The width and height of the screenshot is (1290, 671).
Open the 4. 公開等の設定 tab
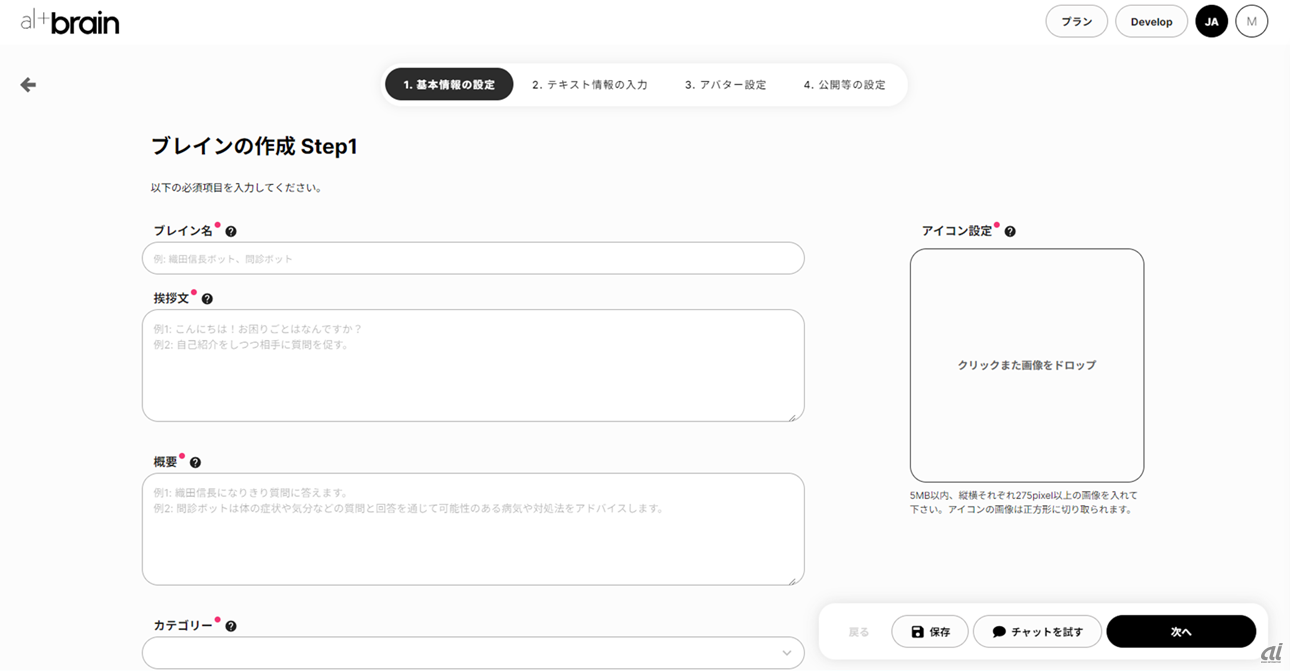pos(845,85)
